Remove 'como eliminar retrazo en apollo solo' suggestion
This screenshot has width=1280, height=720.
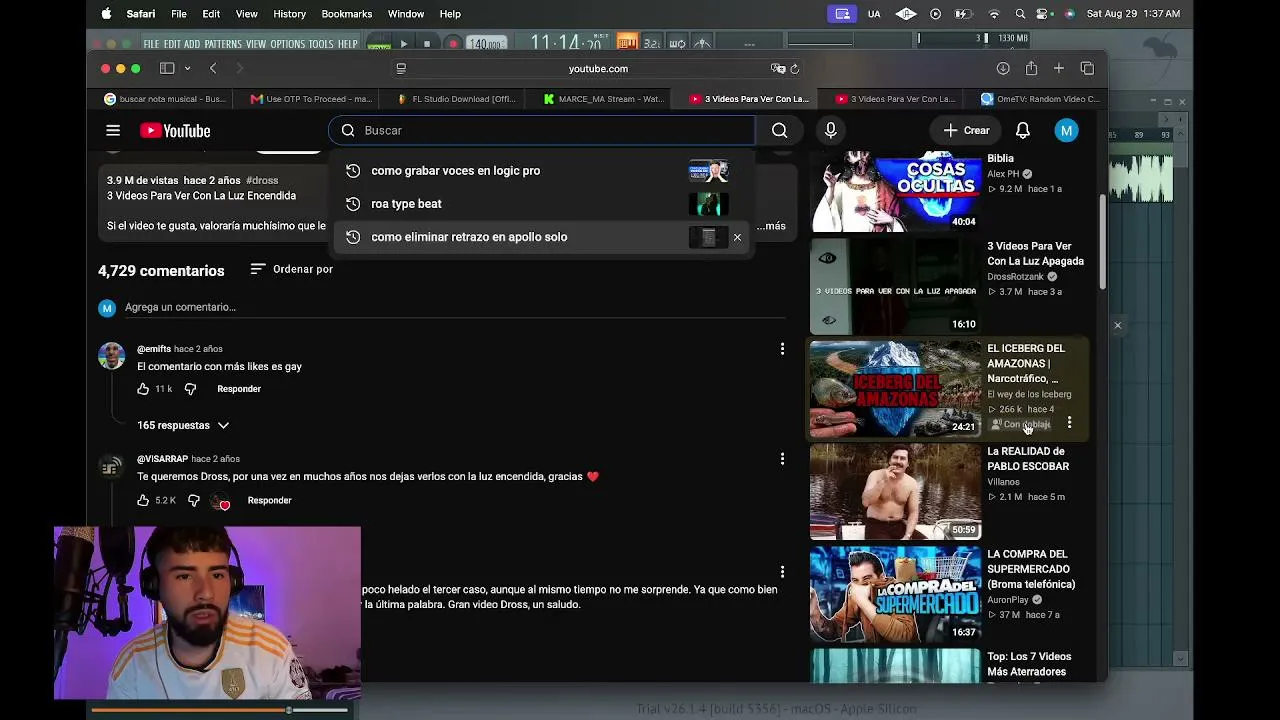737,237
